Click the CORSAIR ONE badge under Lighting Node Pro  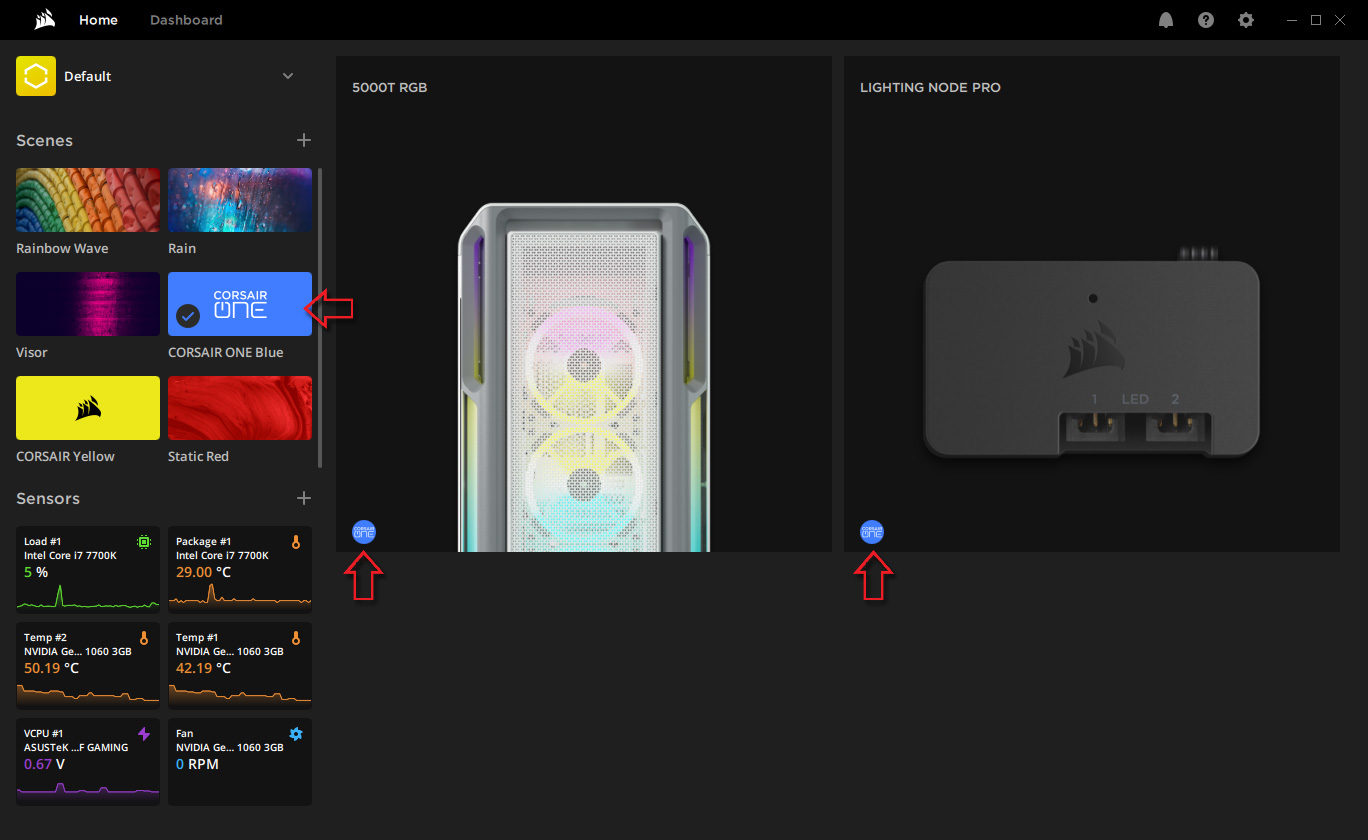pyautogui.click(x=872, y=532)
